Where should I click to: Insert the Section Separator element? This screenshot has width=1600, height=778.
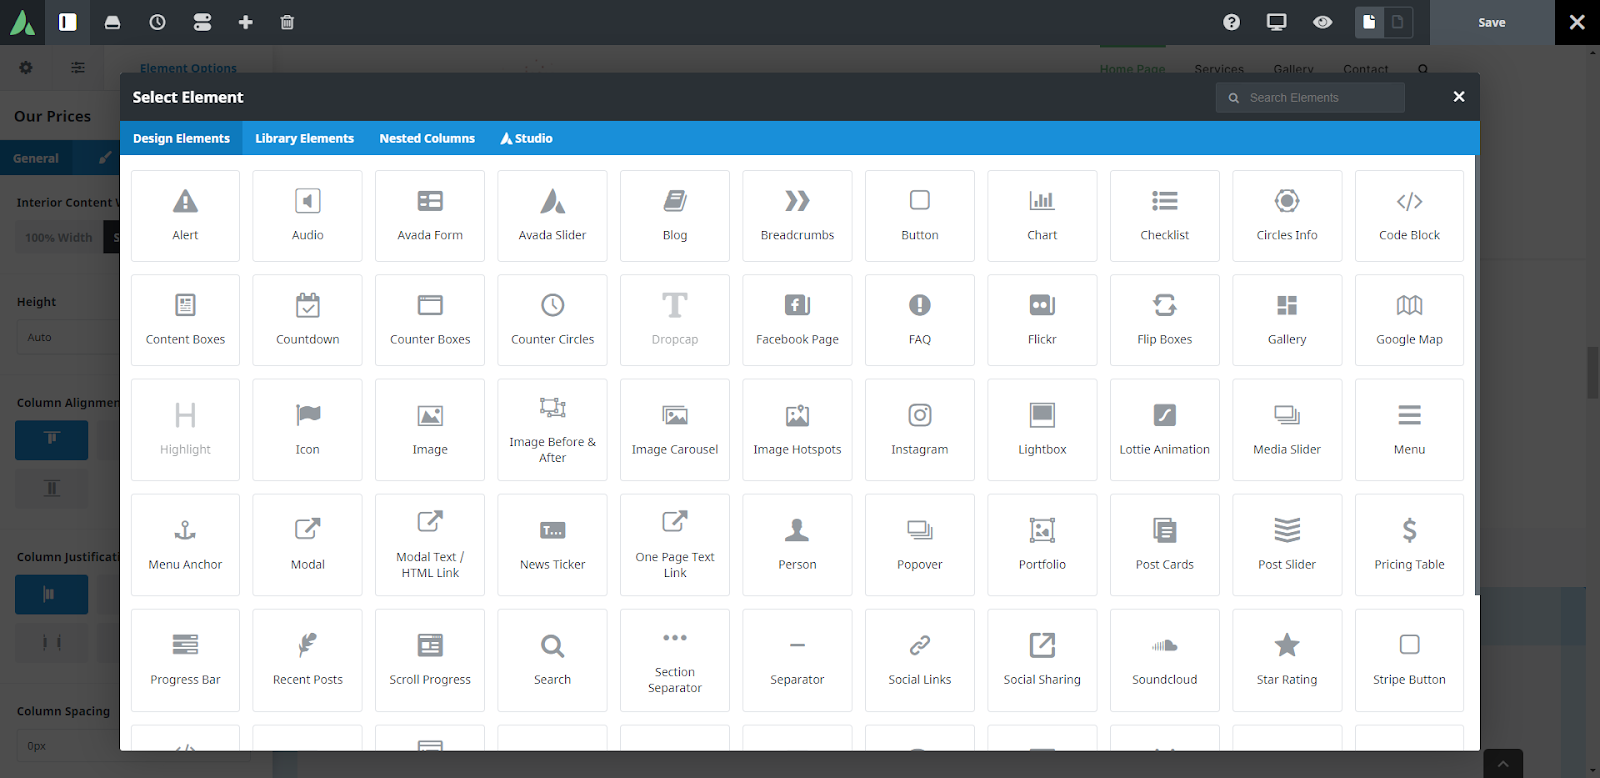click(x=675, y=660)
